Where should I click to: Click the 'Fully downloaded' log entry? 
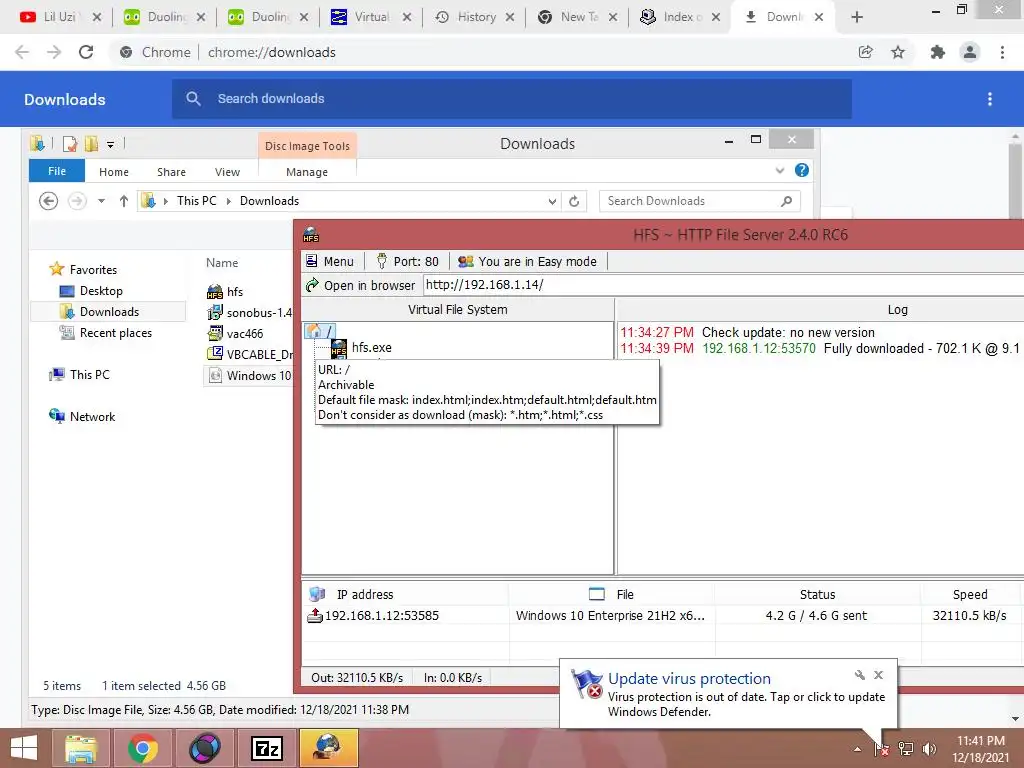[820, 349]
